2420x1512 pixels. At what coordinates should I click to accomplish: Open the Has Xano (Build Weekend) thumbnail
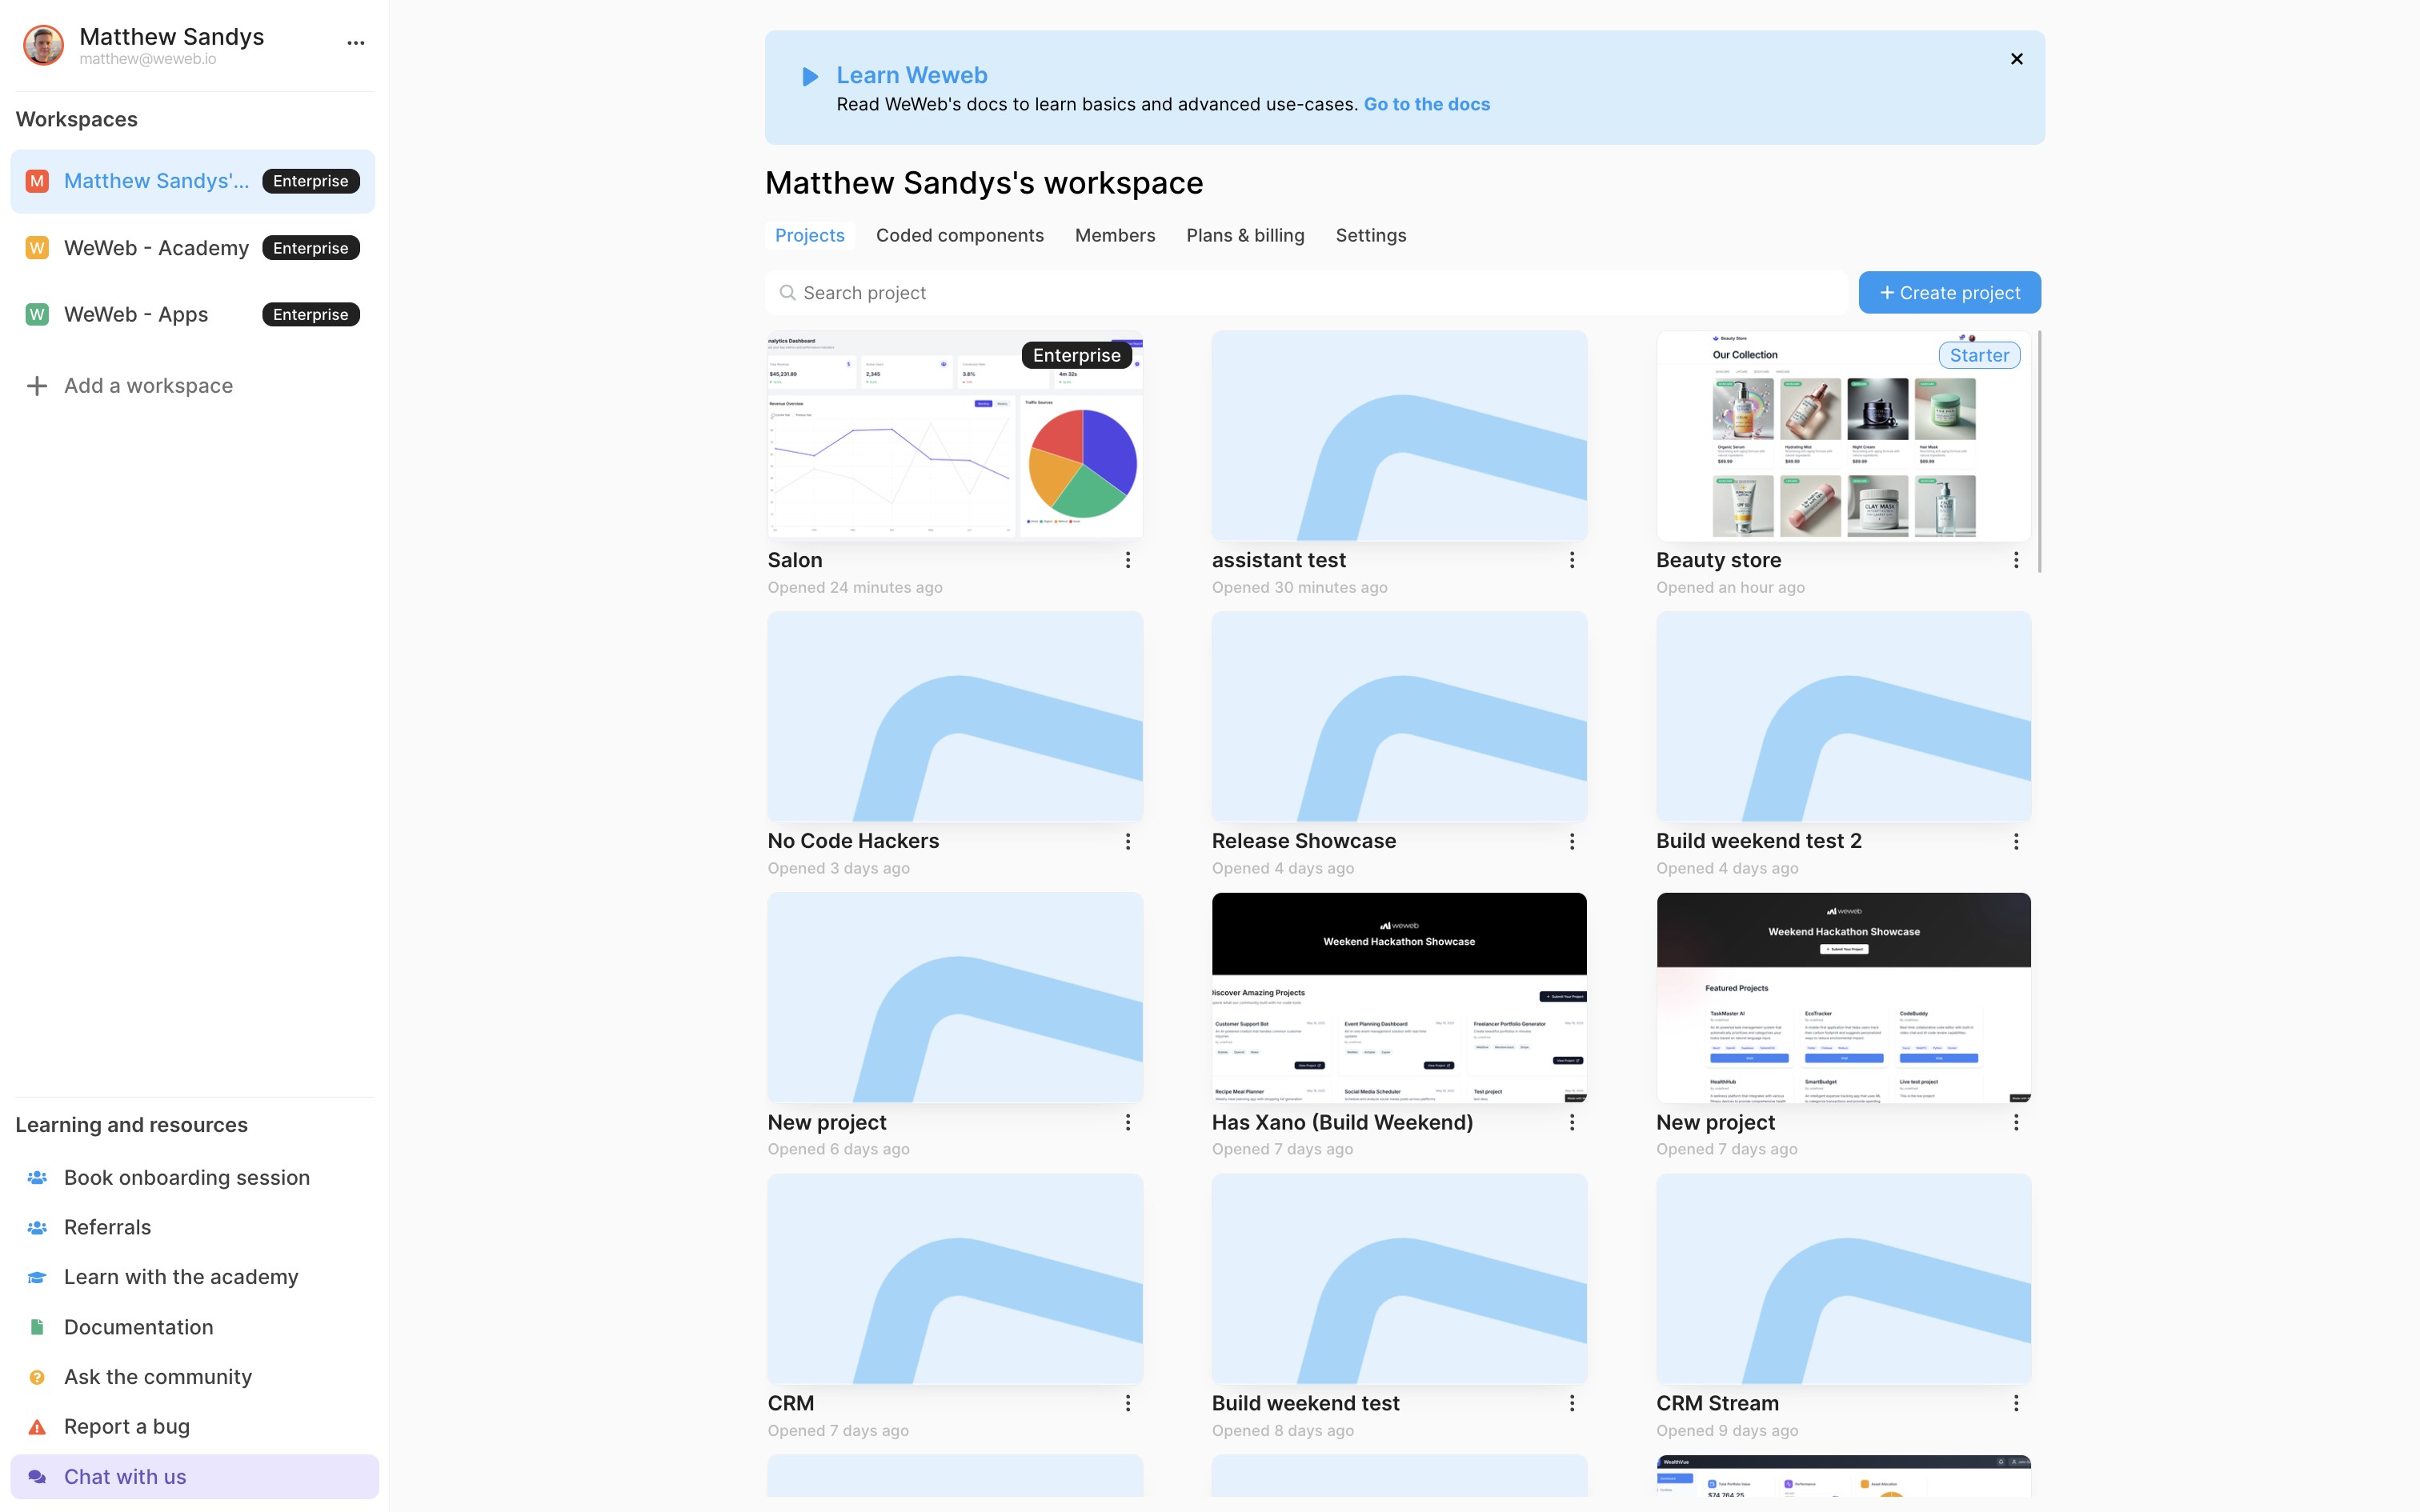click(x=1399, y=998)
